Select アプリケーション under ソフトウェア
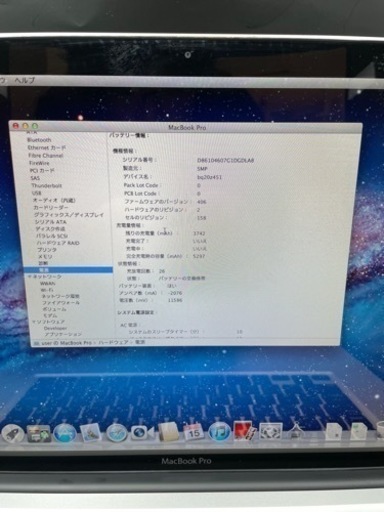This screenshot has height=512, width=384. pos(63,334)
